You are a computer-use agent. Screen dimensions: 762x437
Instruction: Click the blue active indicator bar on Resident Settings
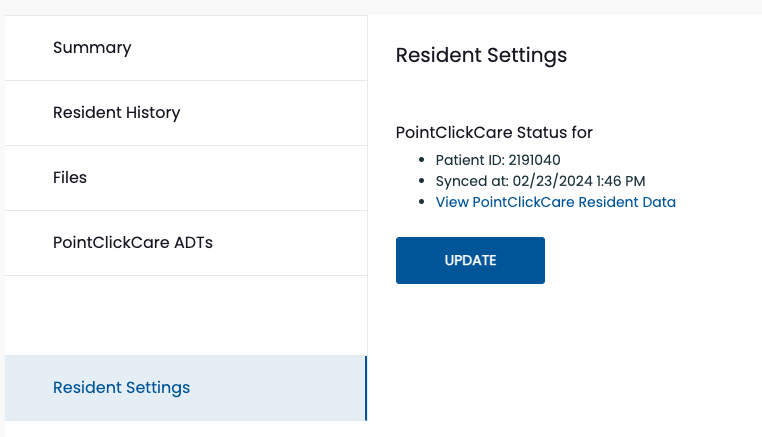[x=366, y=388]
